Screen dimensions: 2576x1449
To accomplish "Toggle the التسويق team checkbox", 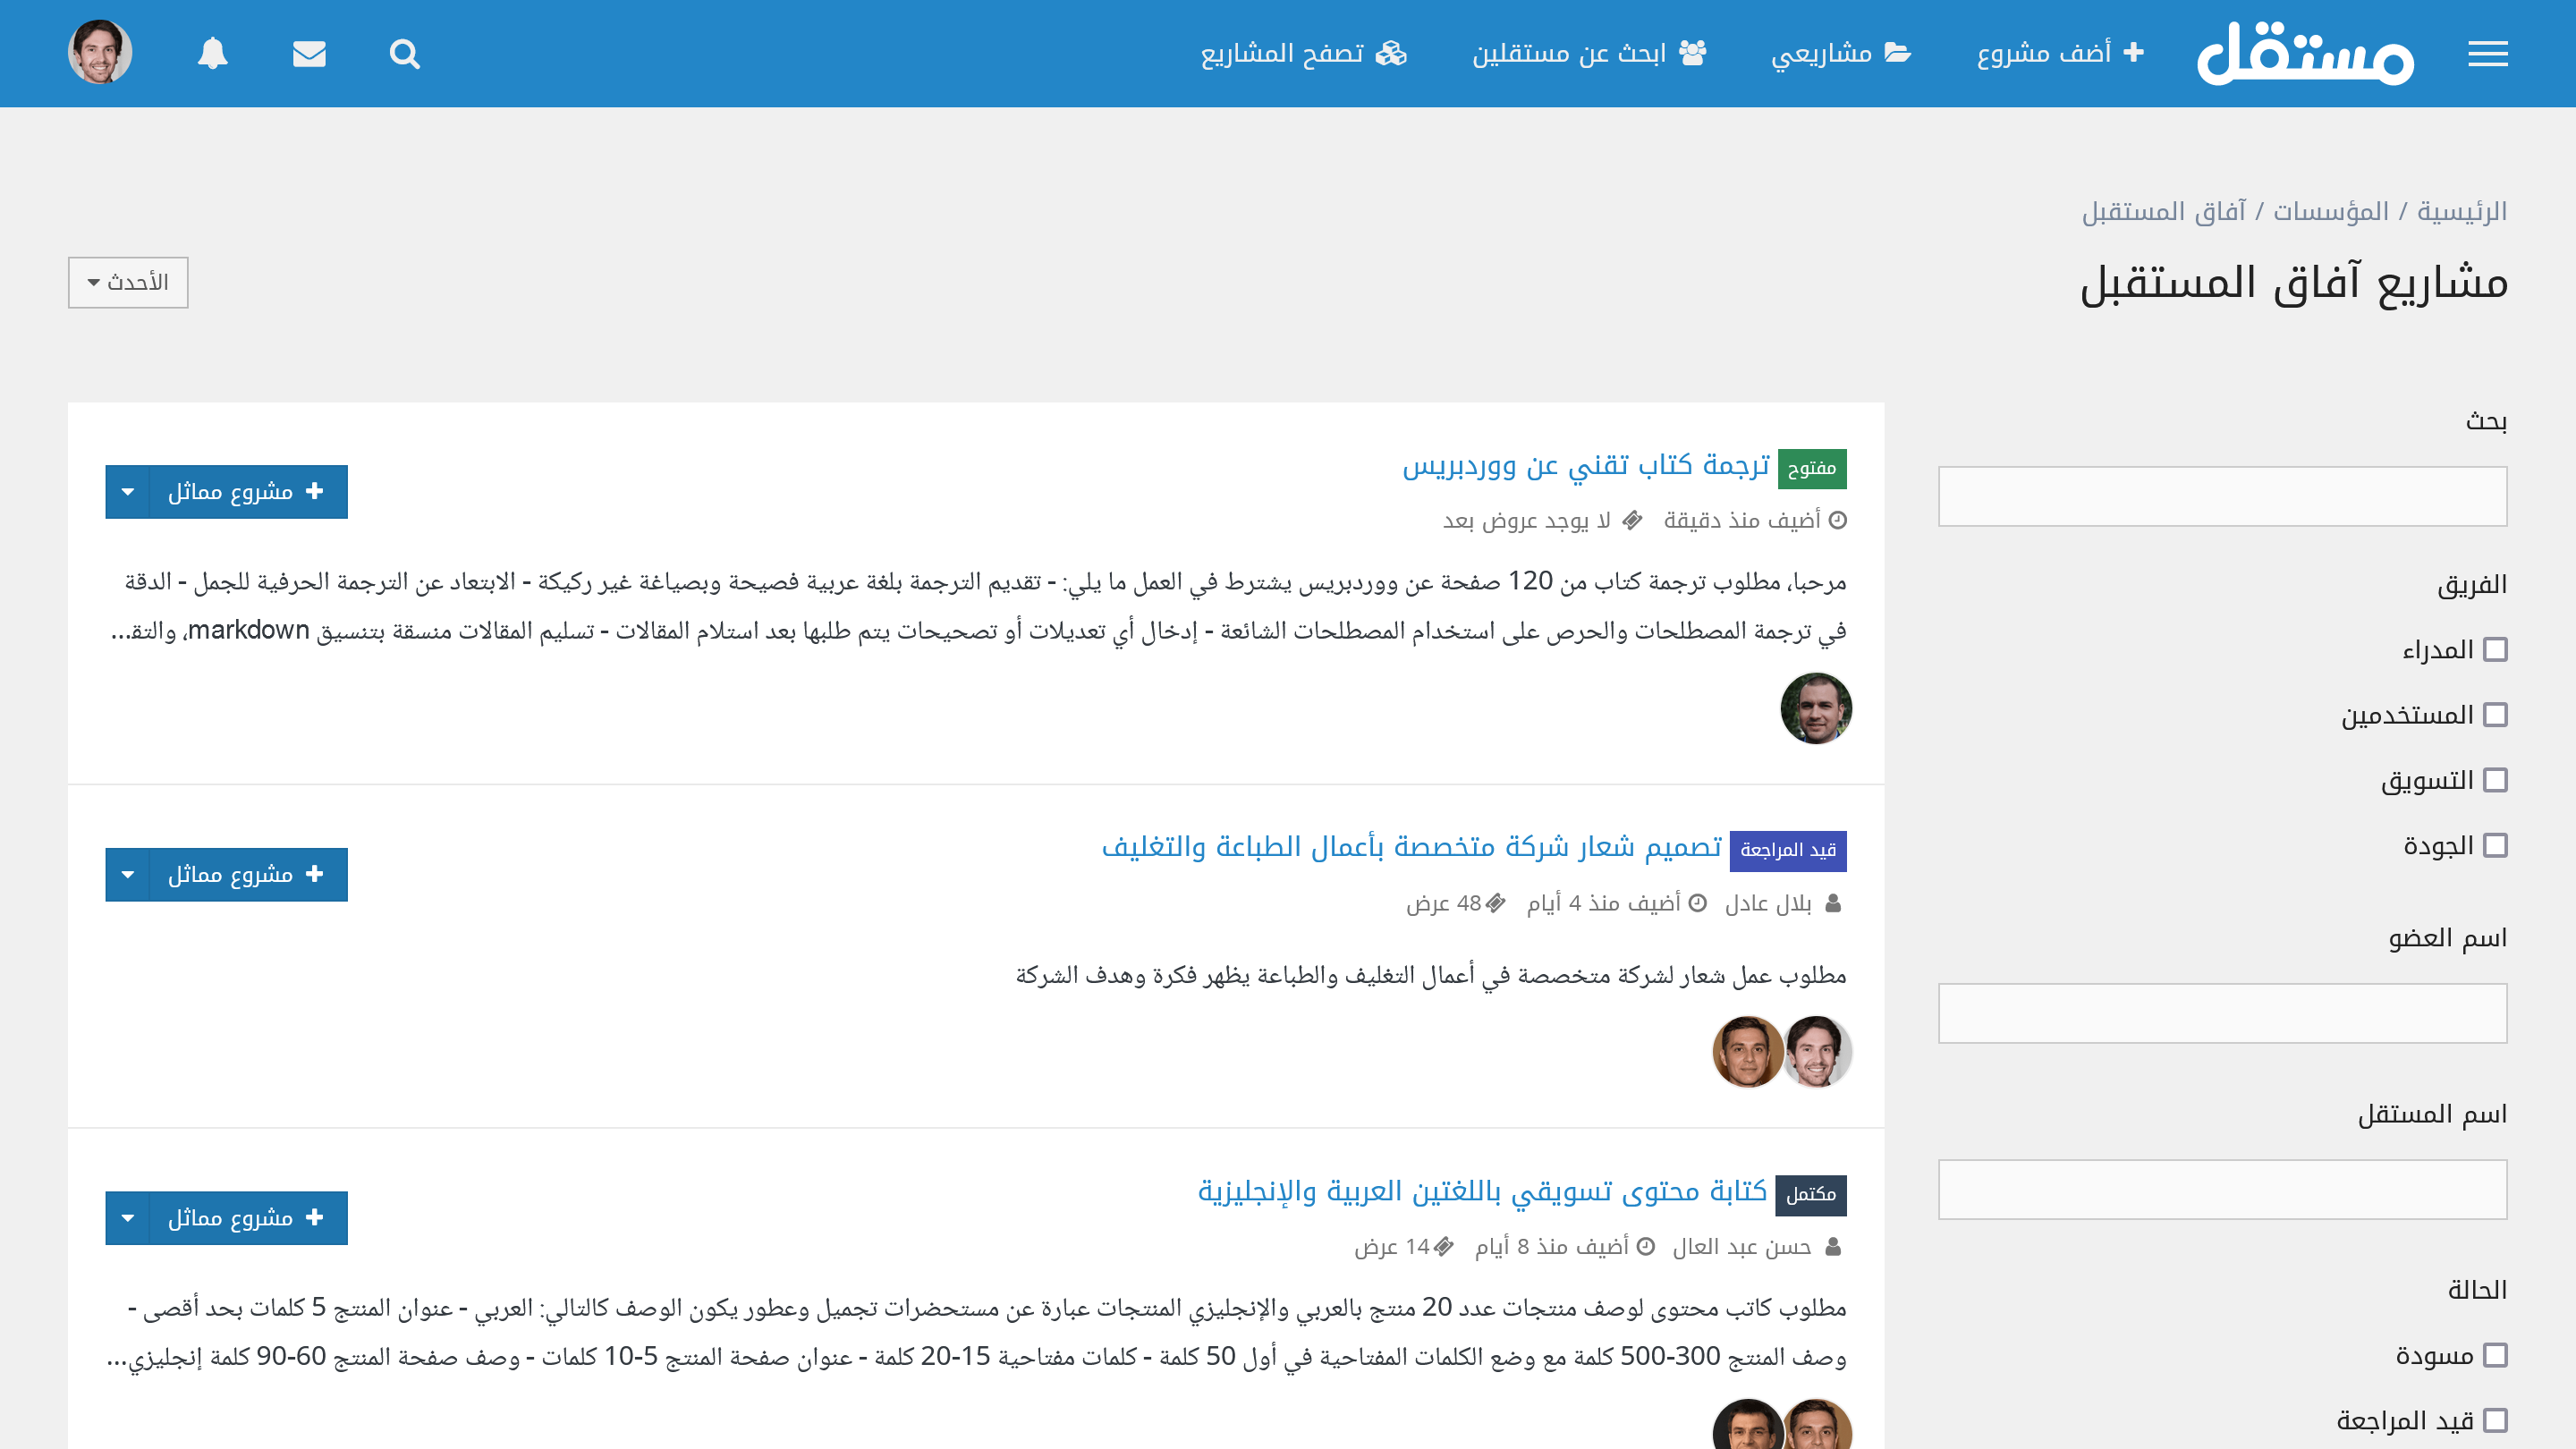I will pos(2495,780).
